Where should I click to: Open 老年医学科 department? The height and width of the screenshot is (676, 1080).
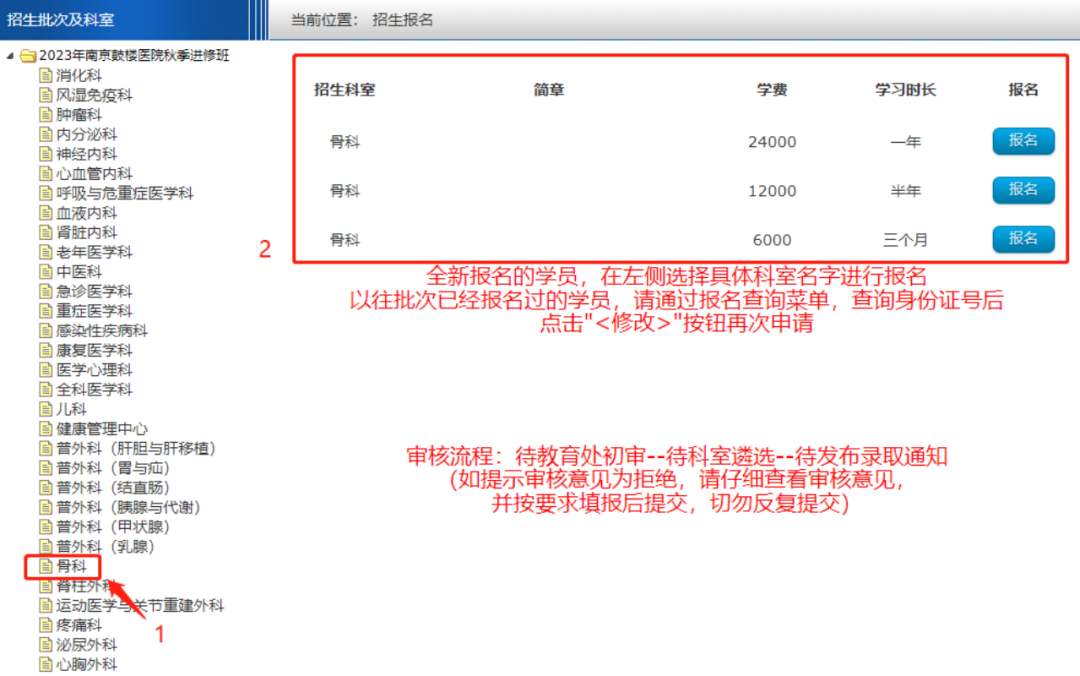pos(94,252)
